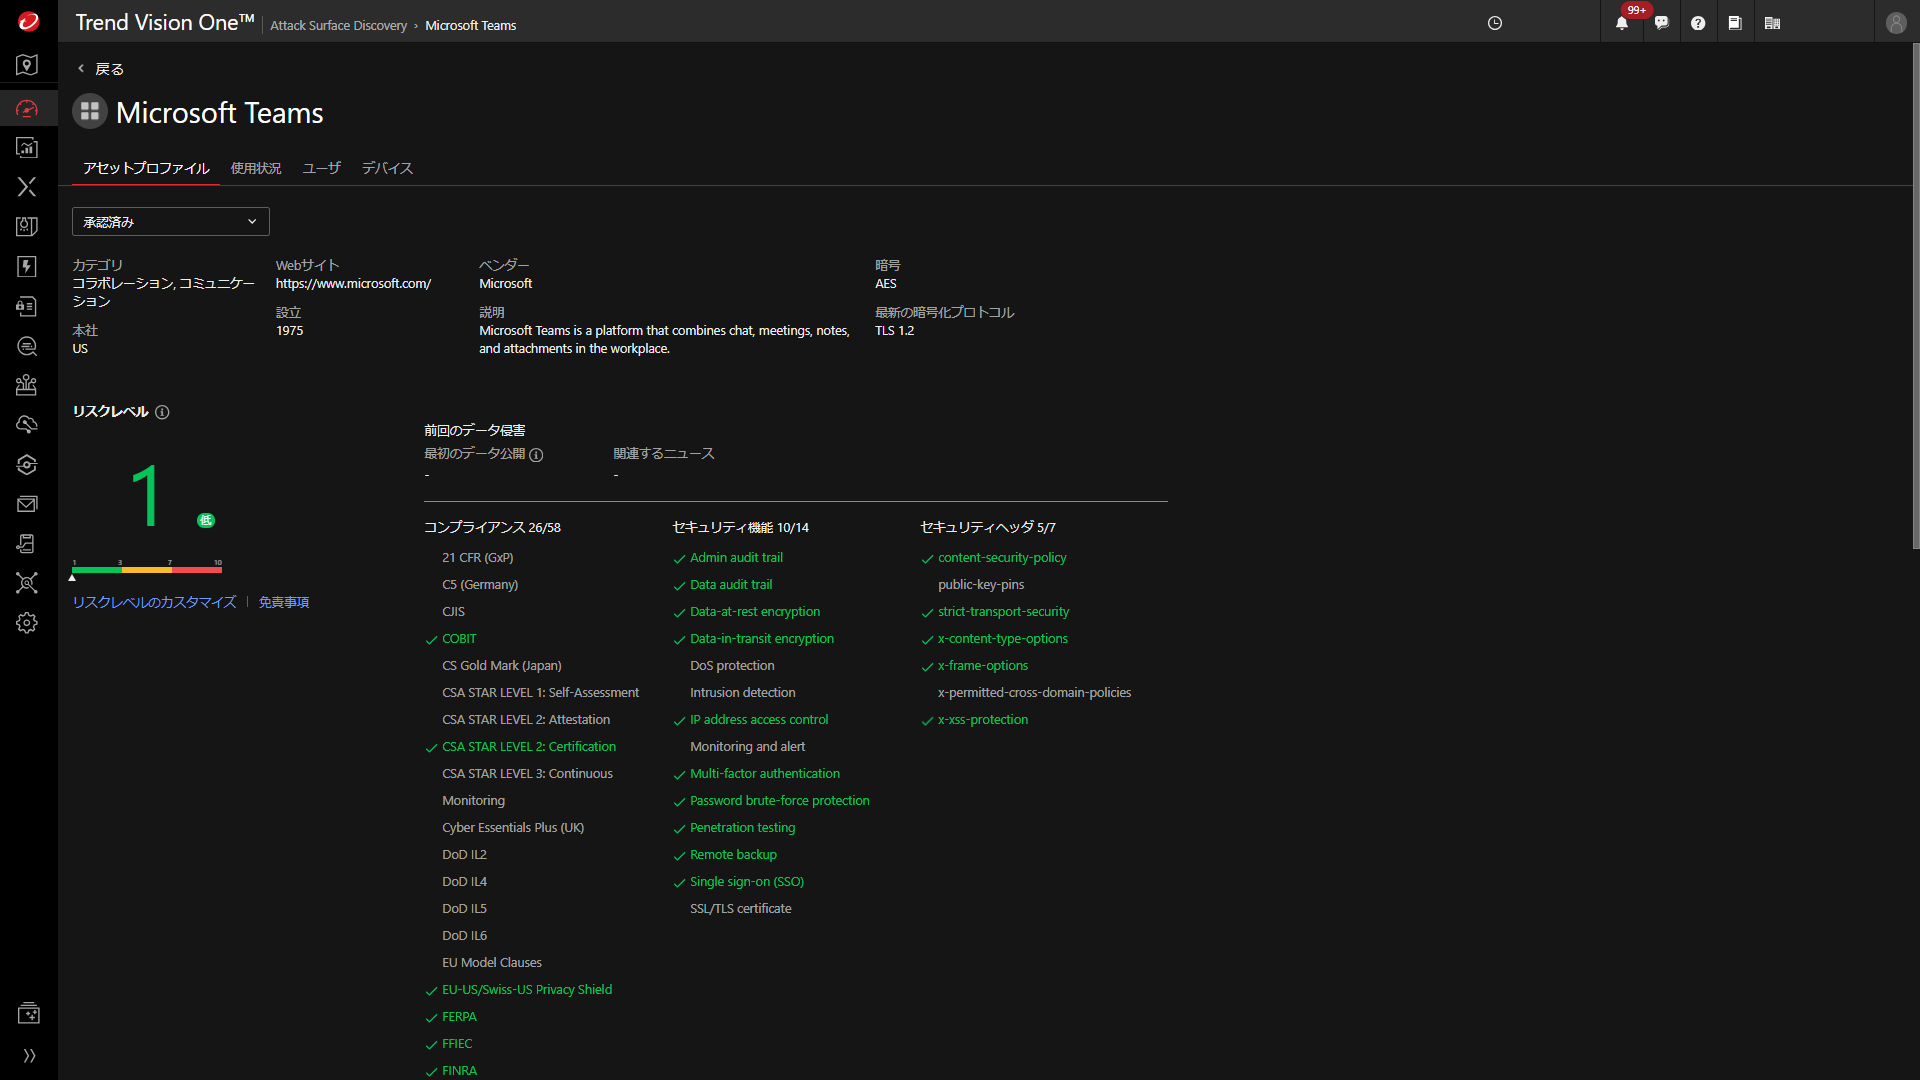Open the mobile device sidebar icon
The height and width of the screenshot is (1080, 1920).
pos(27,544)
